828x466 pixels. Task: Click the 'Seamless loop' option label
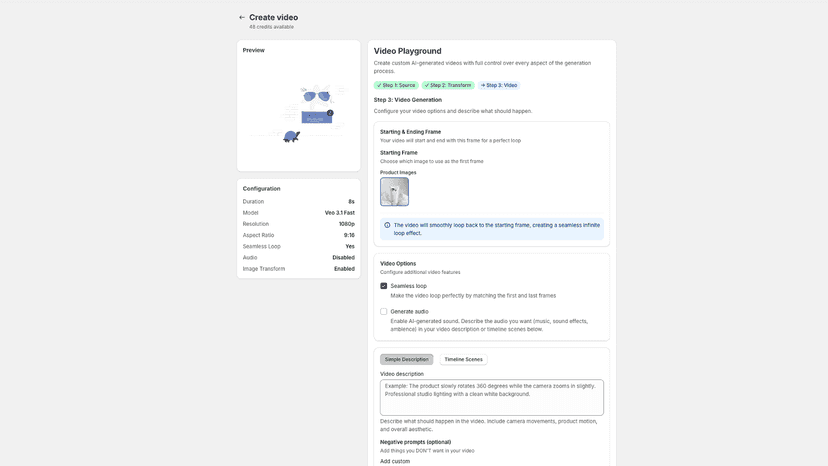coord(409,286)
